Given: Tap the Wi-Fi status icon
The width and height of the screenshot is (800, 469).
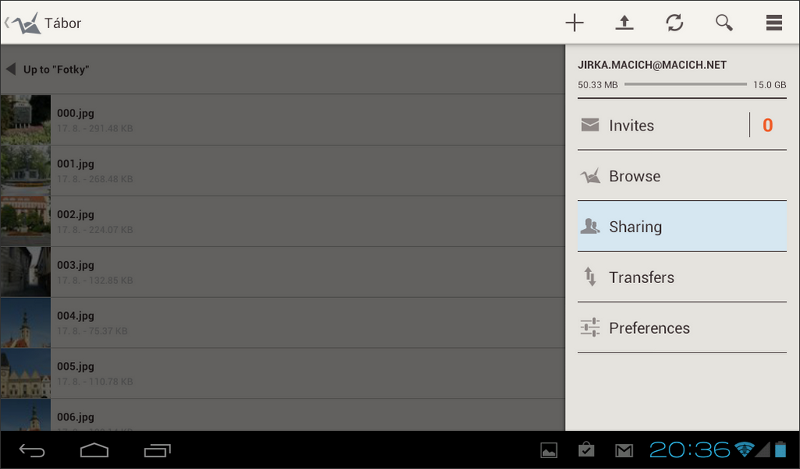Looking at the screenshot, I should tap(744, 450).
